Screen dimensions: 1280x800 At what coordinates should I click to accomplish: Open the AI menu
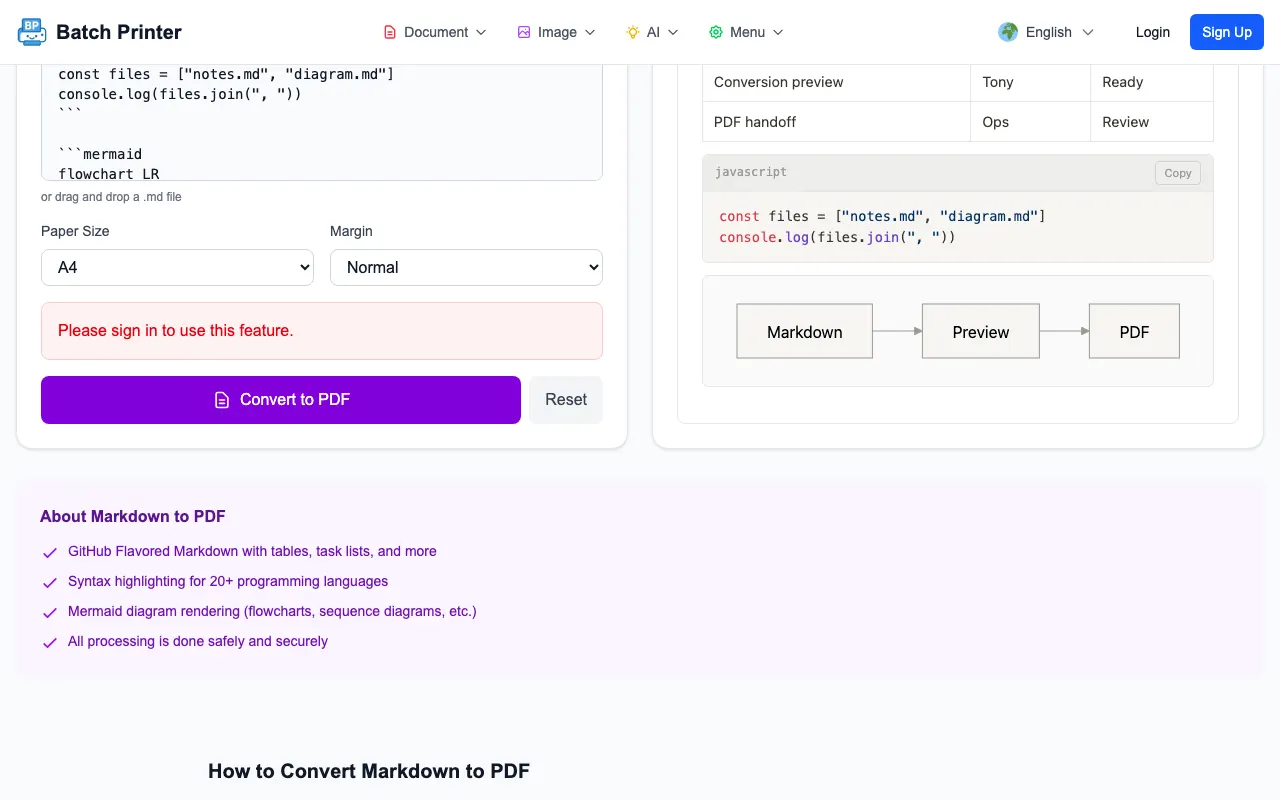[653, 32]
